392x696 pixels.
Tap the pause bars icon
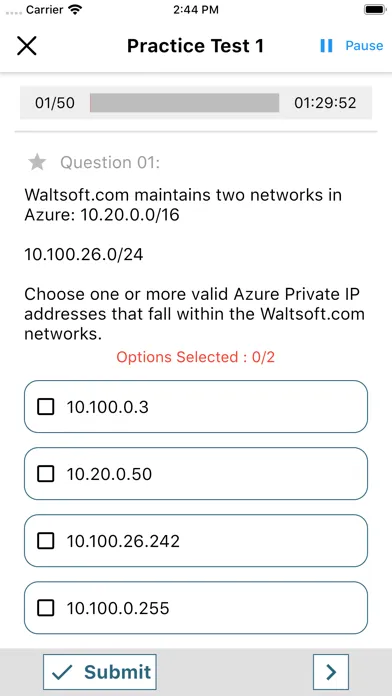coord(326,46)
